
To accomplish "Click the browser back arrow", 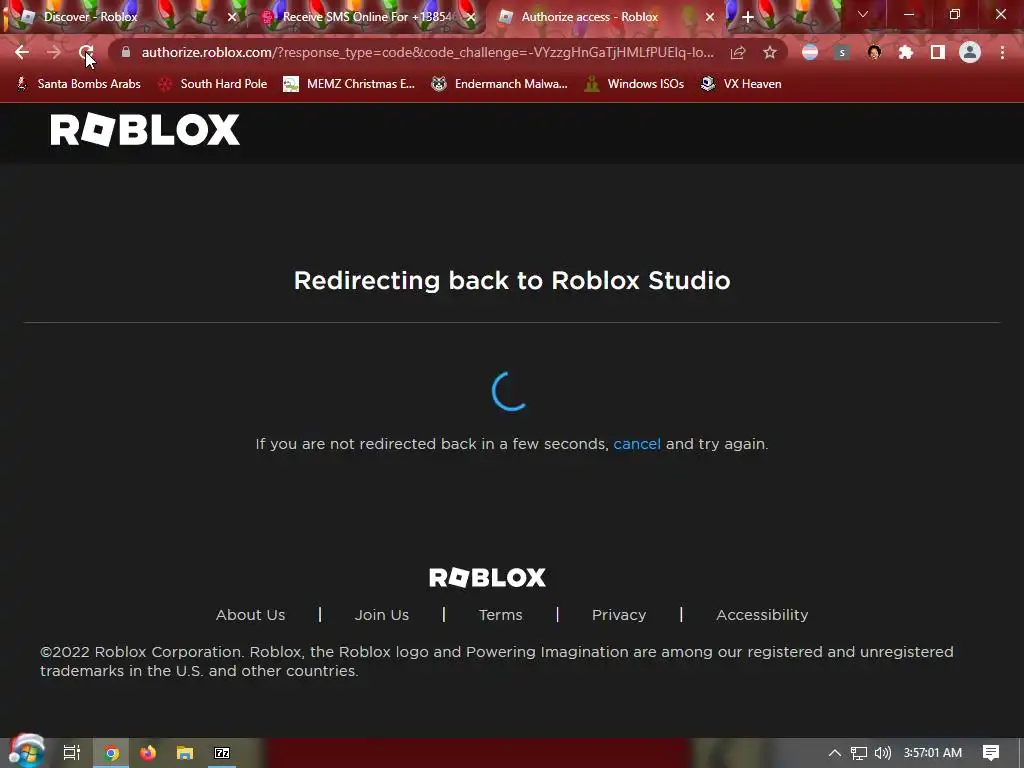I will point(22,52).
